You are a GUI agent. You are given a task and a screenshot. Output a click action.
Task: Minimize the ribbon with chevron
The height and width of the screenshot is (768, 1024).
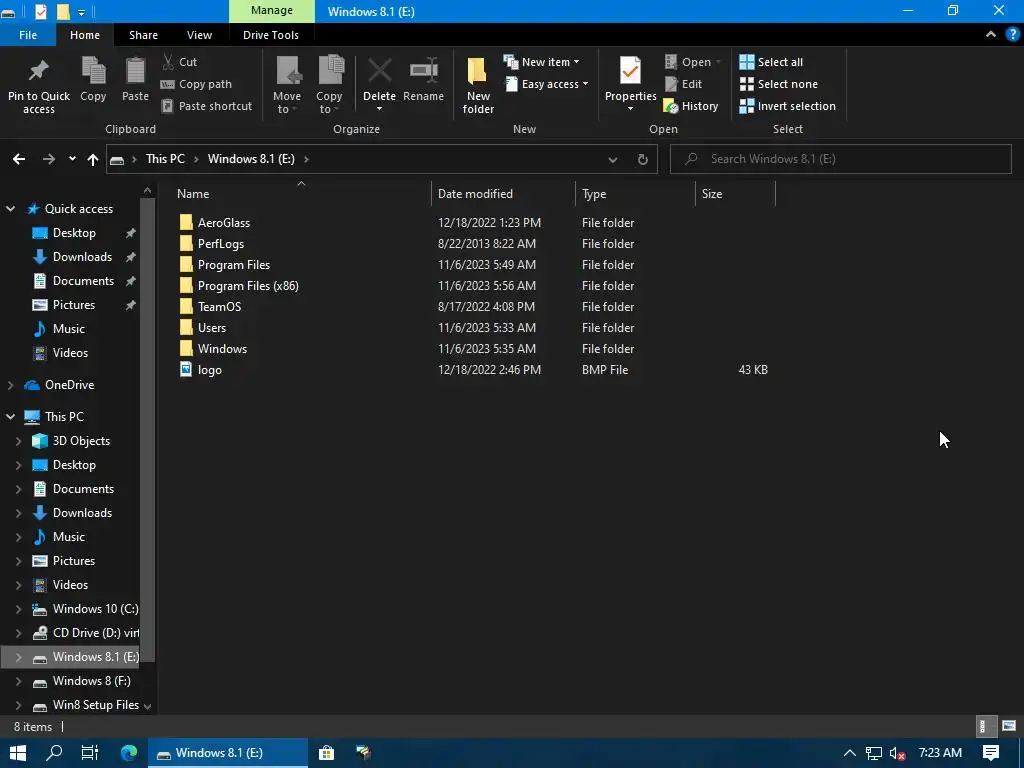point(991,35)
